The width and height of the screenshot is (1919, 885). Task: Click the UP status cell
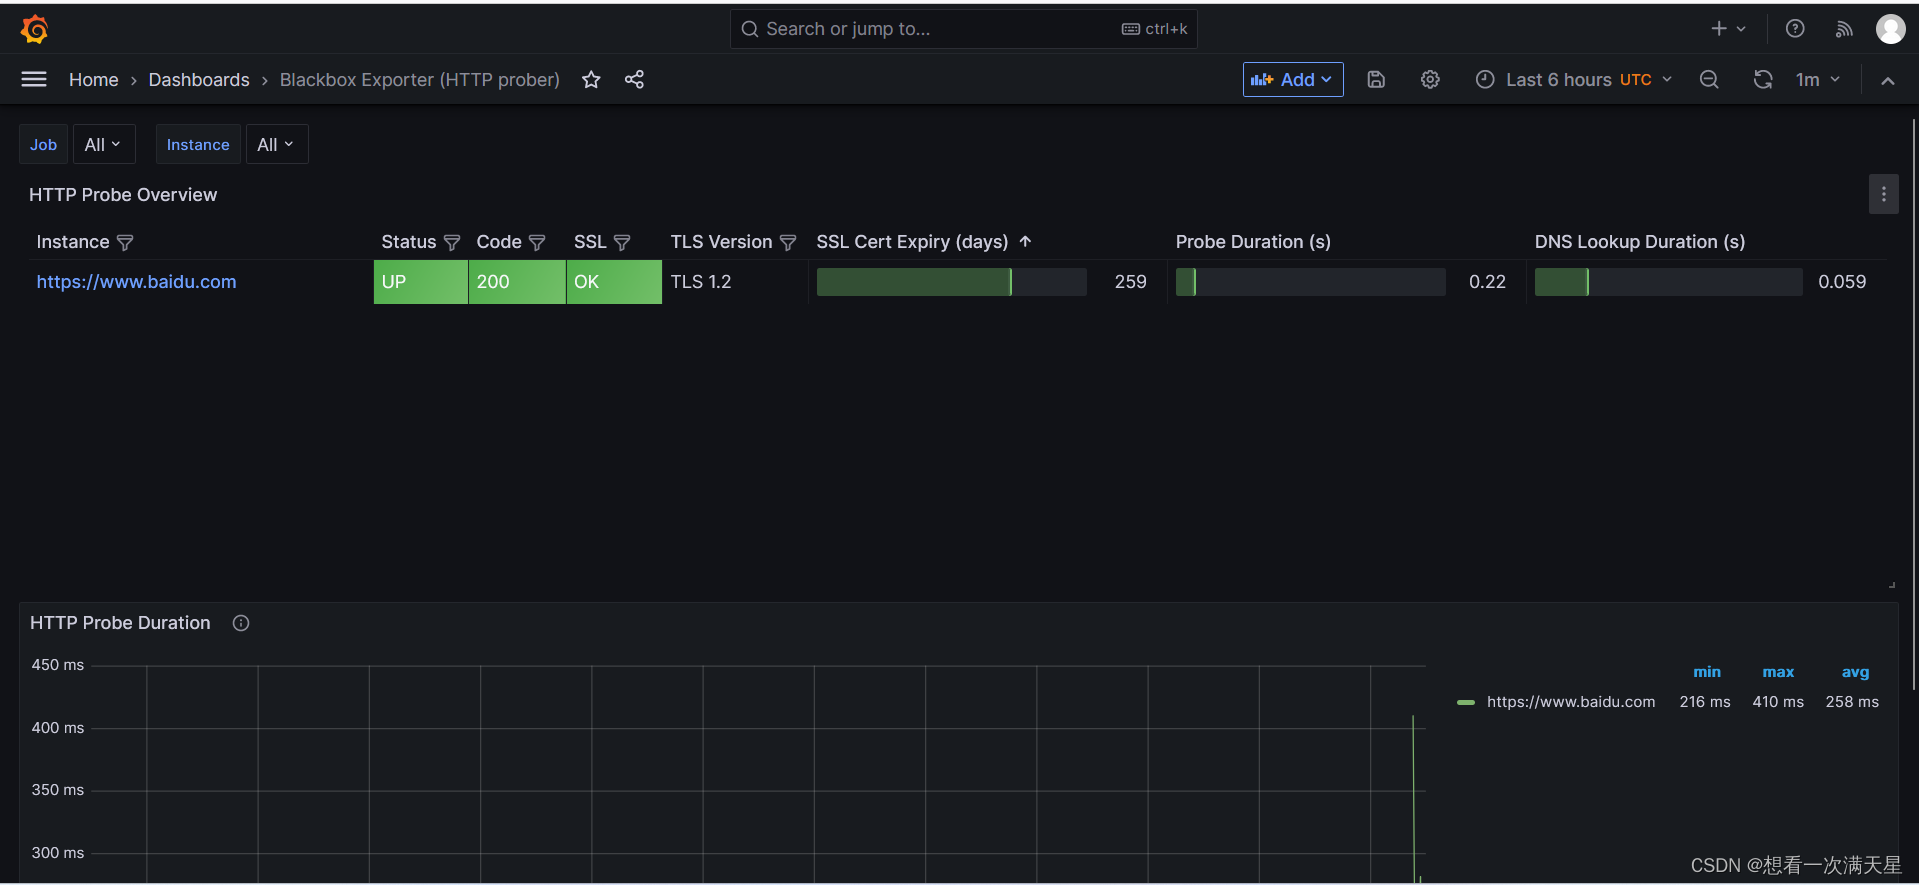coord(421,282)
